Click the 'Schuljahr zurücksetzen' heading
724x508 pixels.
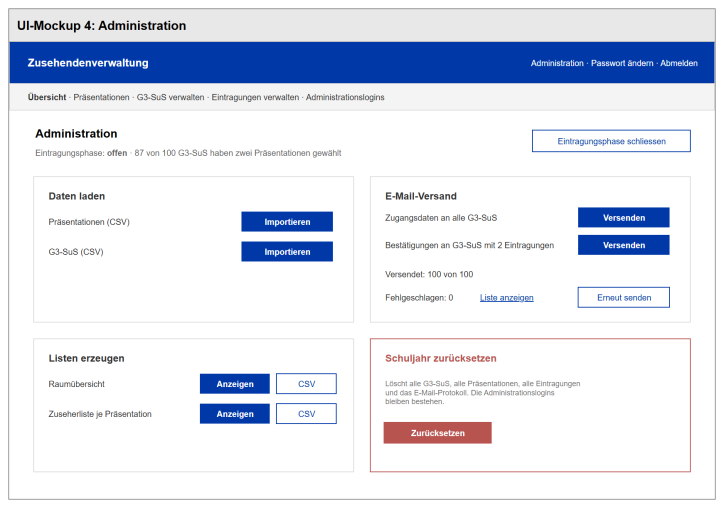[x=440, y=358]
